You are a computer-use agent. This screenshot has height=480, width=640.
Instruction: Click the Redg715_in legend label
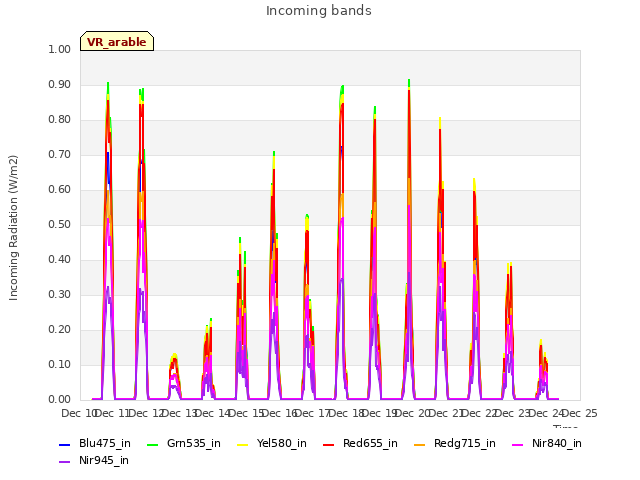click(465, 444)
